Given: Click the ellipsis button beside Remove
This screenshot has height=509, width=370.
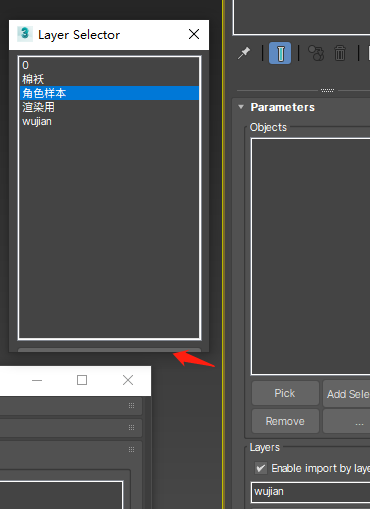Looking at the screenshot, I should pos(347,421).
